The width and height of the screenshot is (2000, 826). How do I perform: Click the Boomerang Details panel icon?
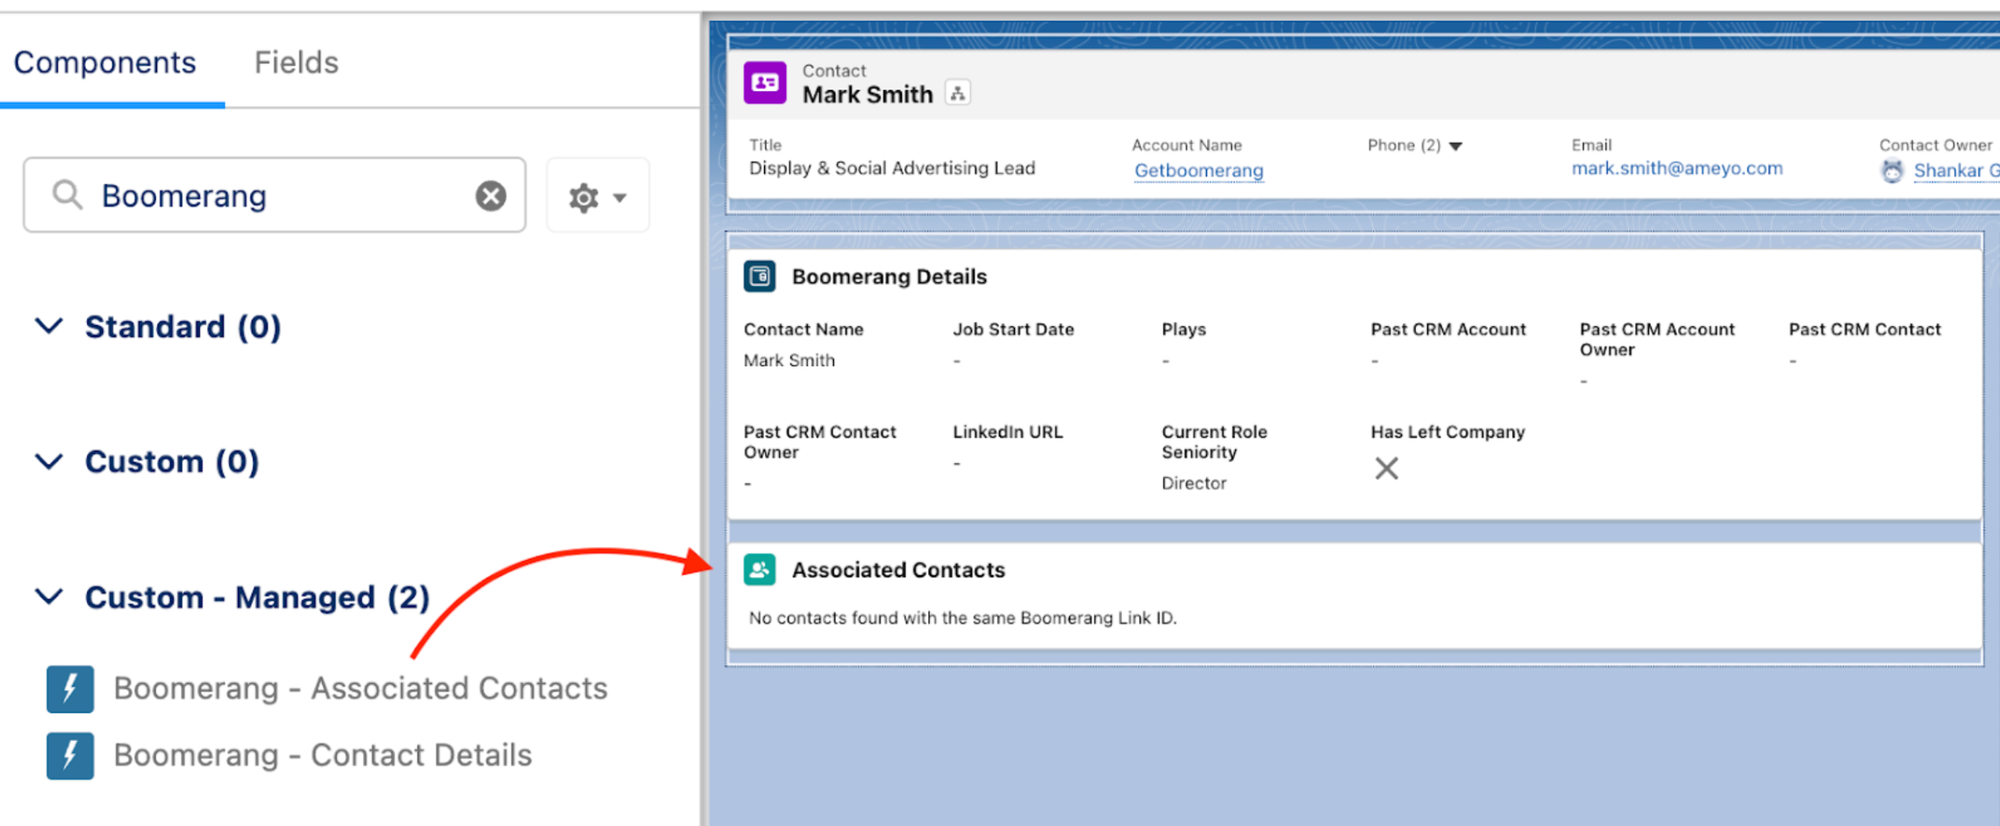760,276
